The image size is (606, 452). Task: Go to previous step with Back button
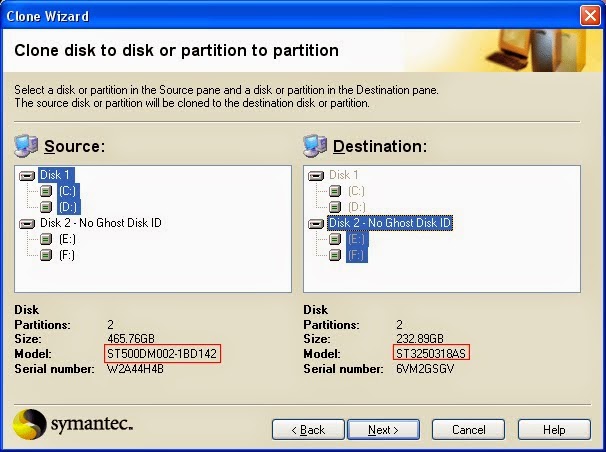pos(308,430)
